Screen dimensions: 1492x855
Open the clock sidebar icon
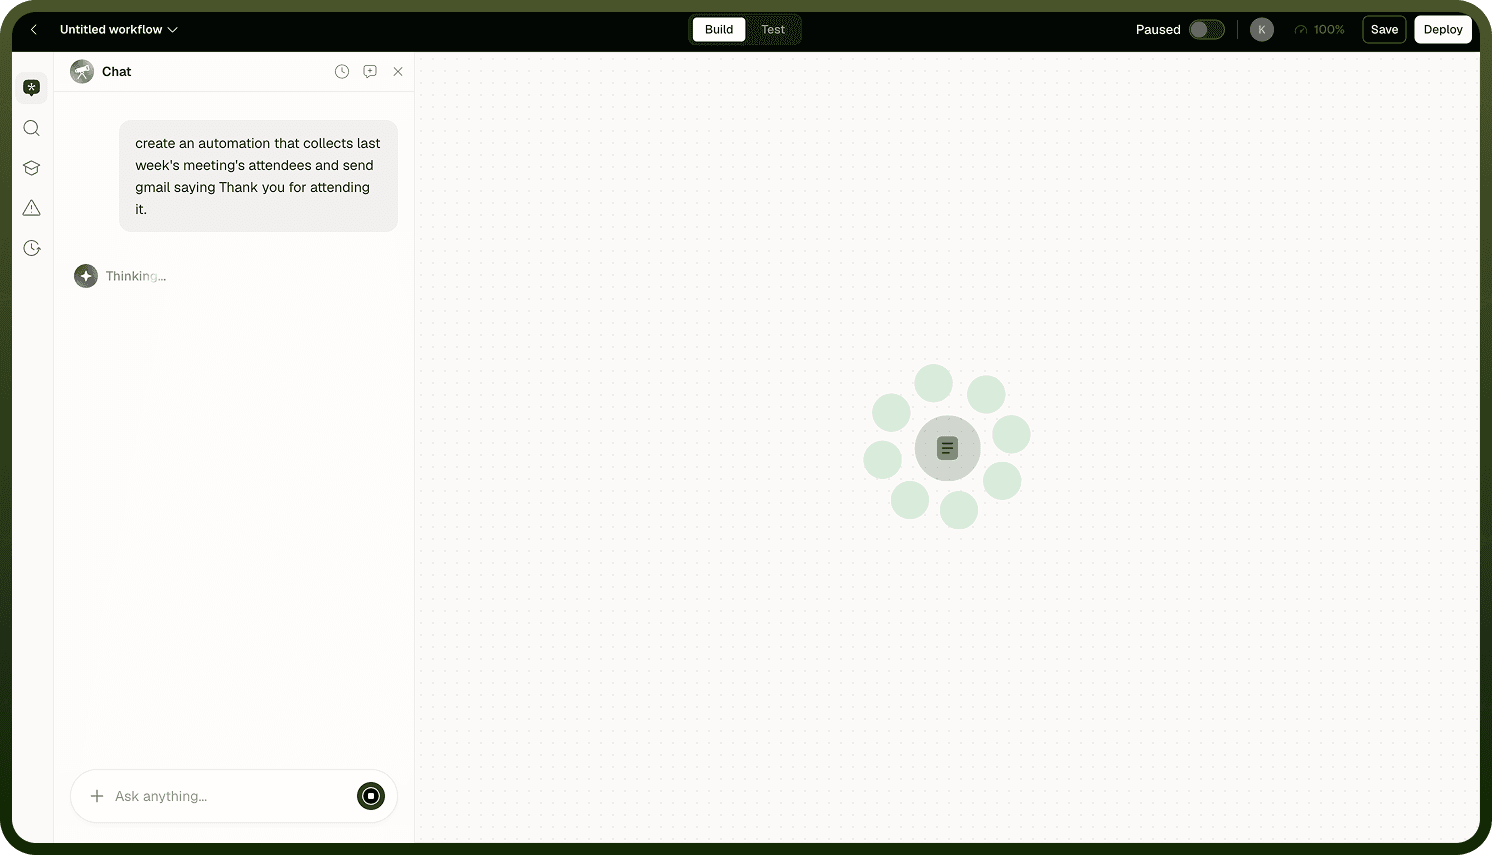pyautogui.click(x=32, y=248)
